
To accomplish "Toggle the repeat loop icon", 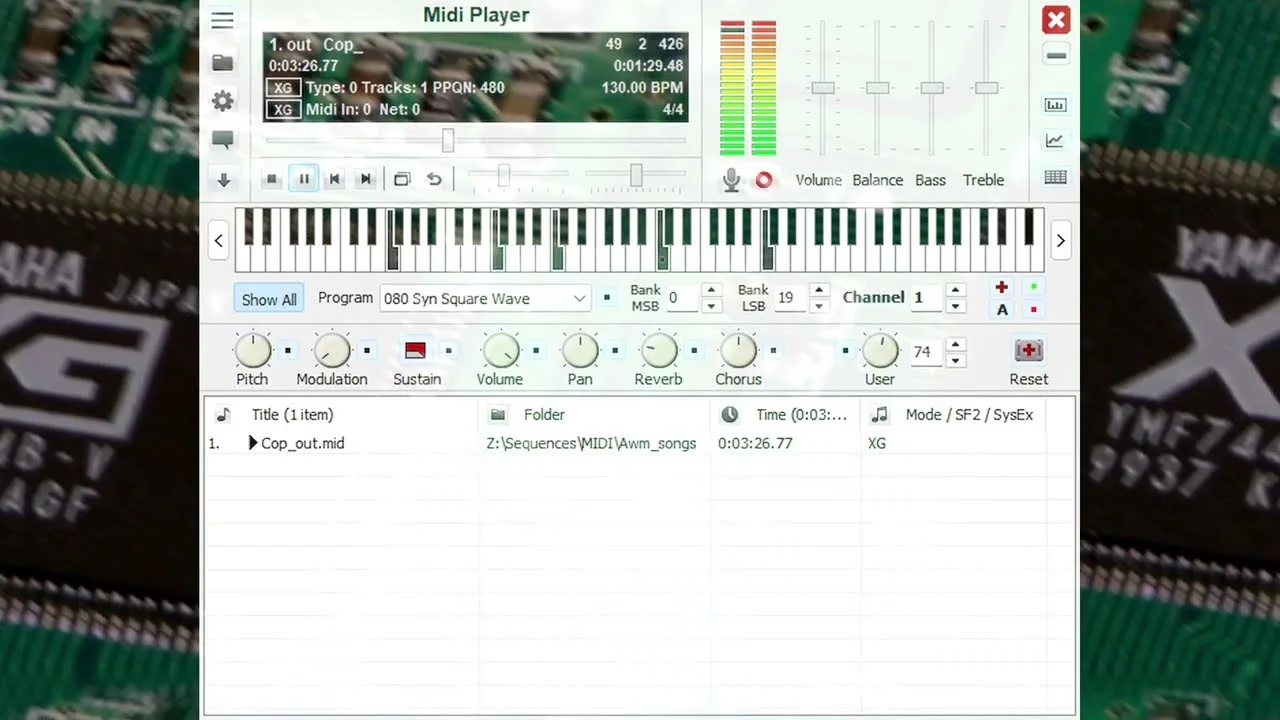I will pos(434,179).
